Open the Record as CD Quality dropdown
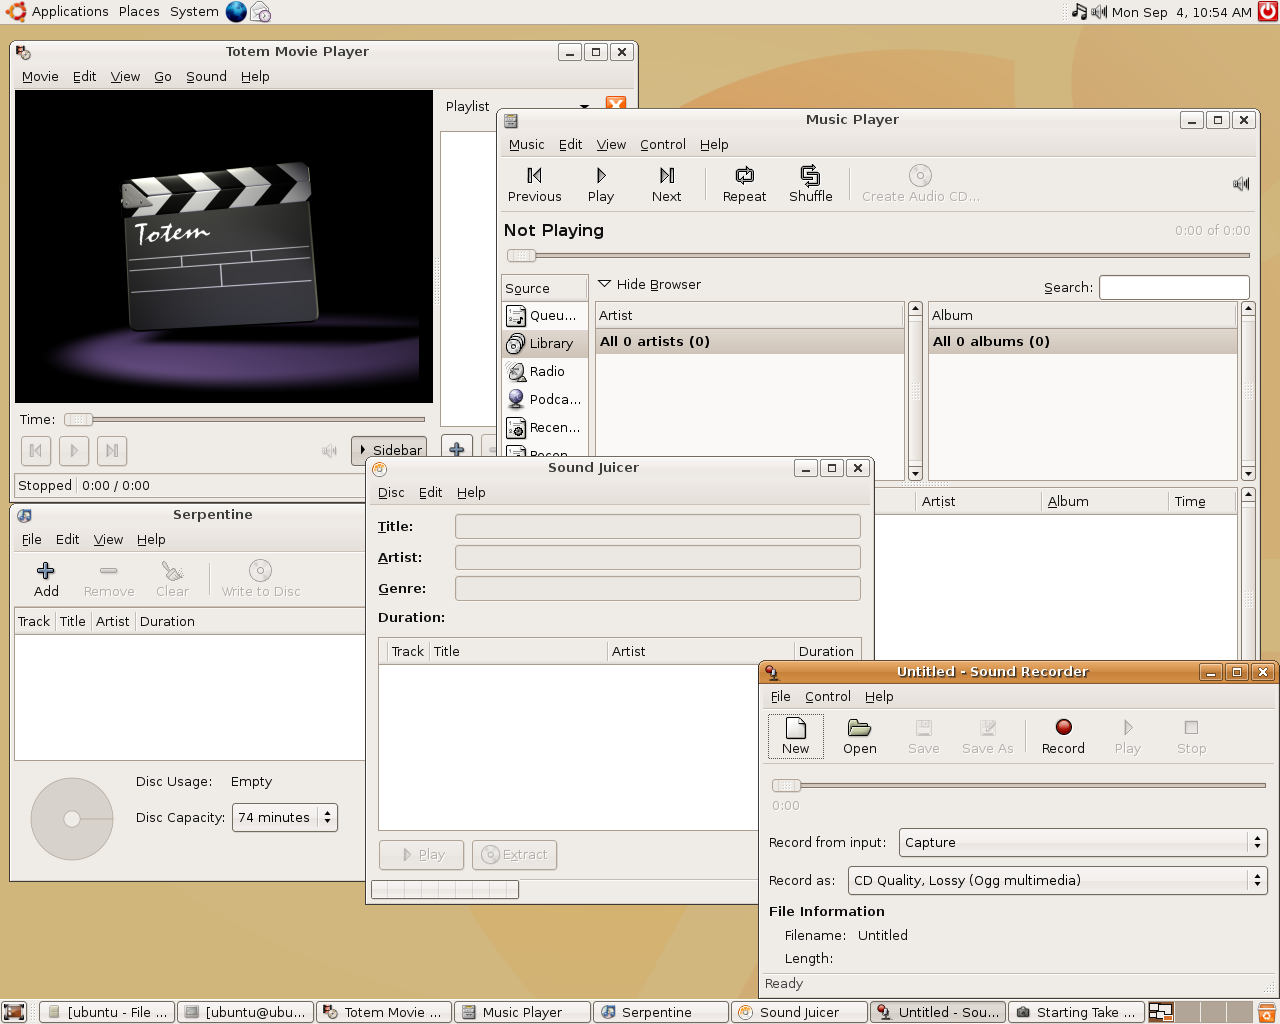Image resolution: width=1280 pixels, height=1024 pixels. click(x=1058, y=880)
